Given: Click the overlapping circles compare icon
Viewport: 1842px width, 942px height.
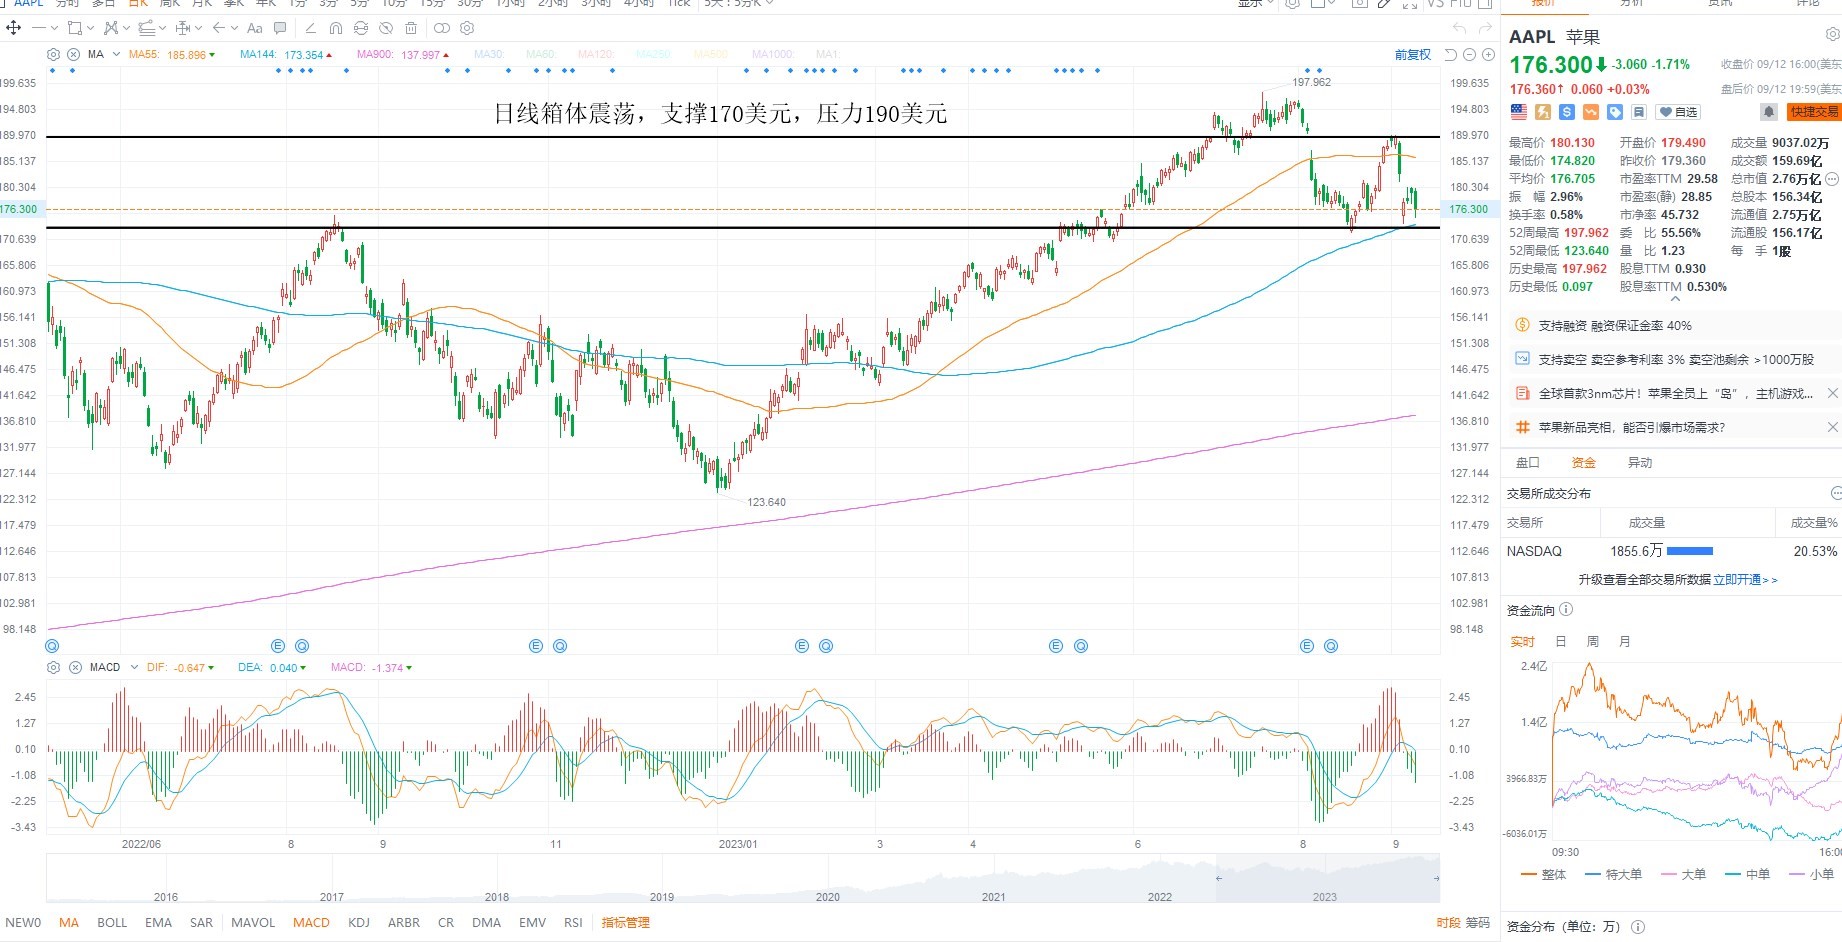Looking at the screenshot, I should tap(441, 28).
